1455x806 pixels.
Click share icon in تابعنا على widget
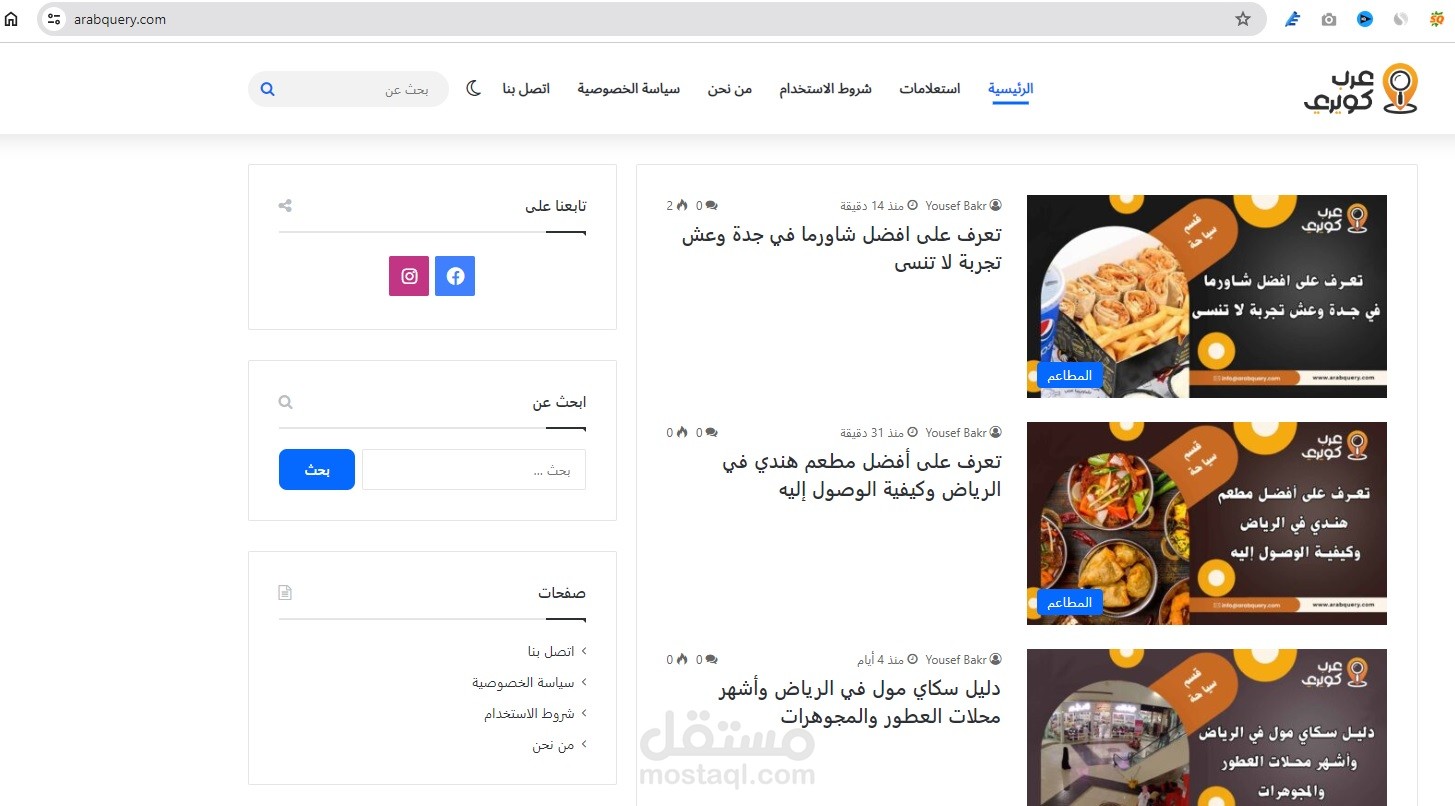tap(285, 206)
